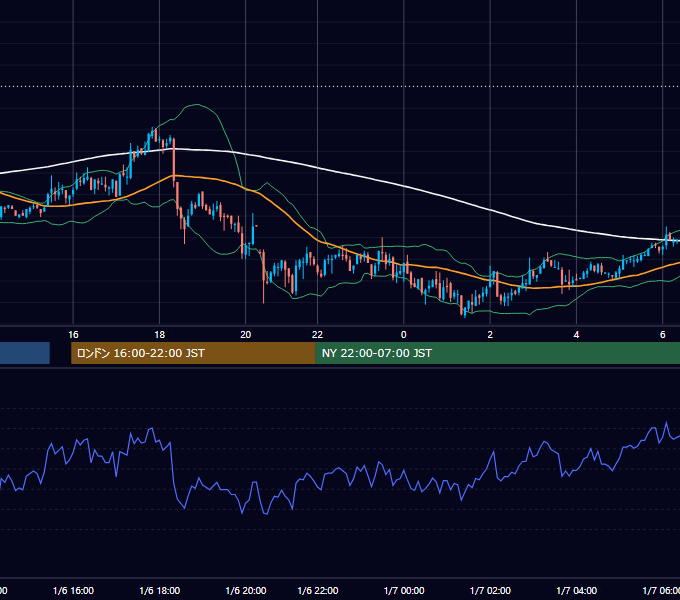Click the 1/7 00:00 label on lower axis

coord(404,590)
